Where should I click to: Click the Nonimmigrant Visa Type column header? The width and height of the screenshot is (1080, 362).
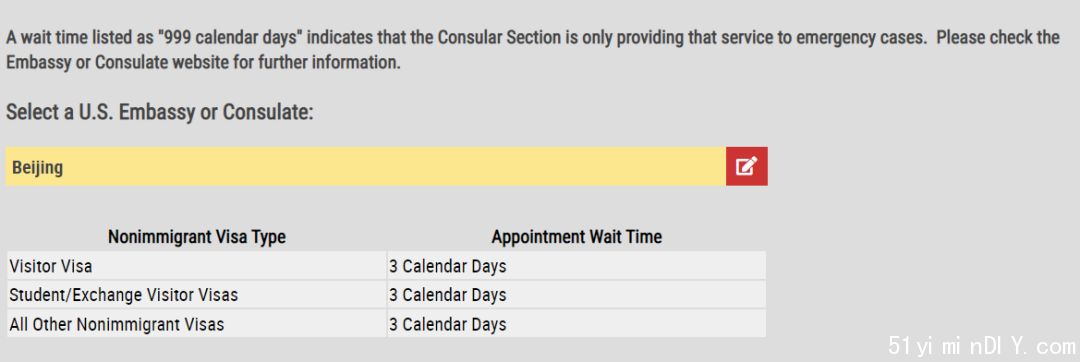(197, 237)
